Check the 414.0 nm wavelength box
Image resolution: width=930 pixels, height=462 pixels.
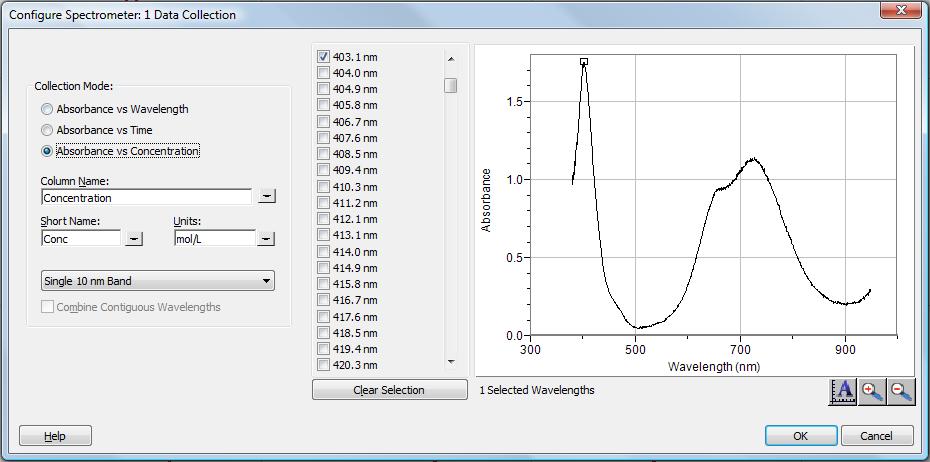click(x=323, y=251)
